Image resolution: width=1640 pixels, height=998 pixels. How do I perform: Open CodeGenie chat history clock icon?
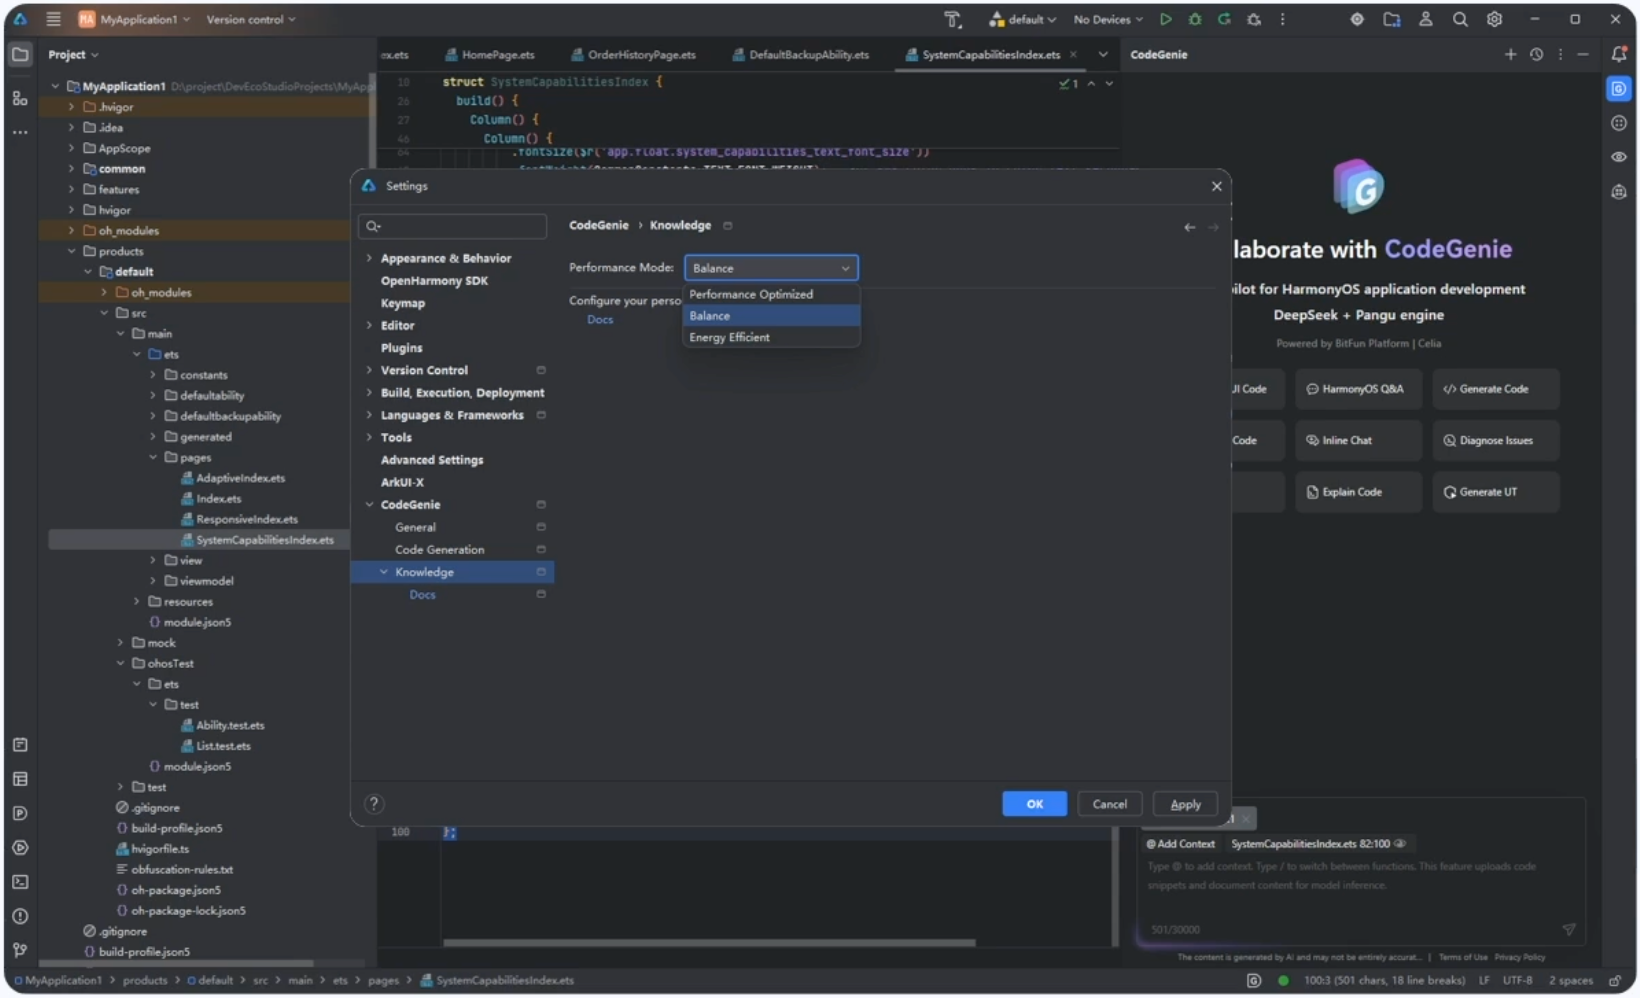click(x=1536, y=54)
